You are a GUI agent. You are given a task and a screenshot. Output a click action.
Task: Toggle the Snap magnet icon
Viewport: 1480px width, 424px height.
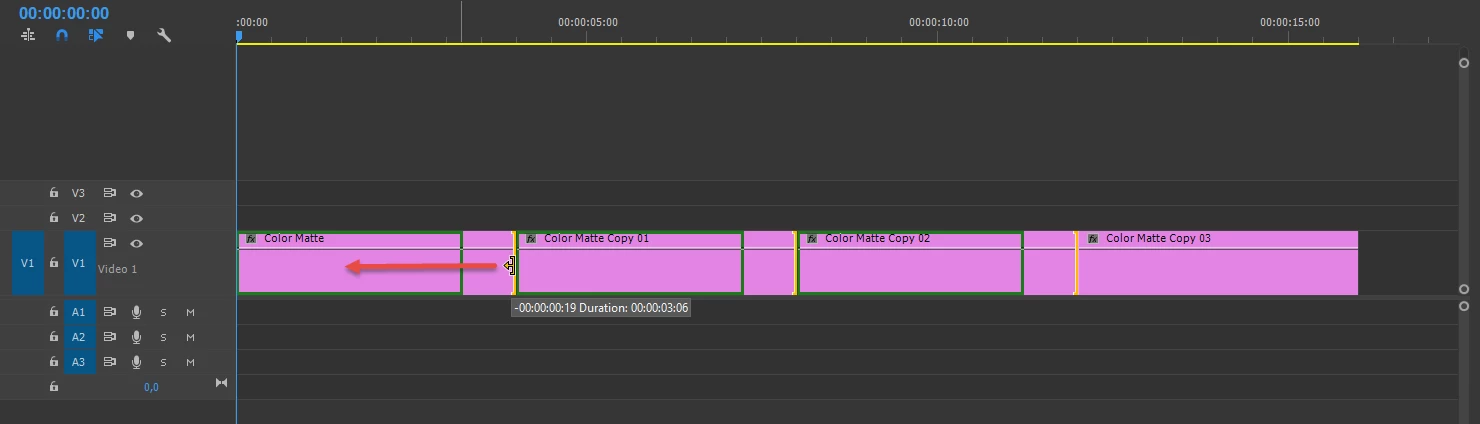(62, 35)
